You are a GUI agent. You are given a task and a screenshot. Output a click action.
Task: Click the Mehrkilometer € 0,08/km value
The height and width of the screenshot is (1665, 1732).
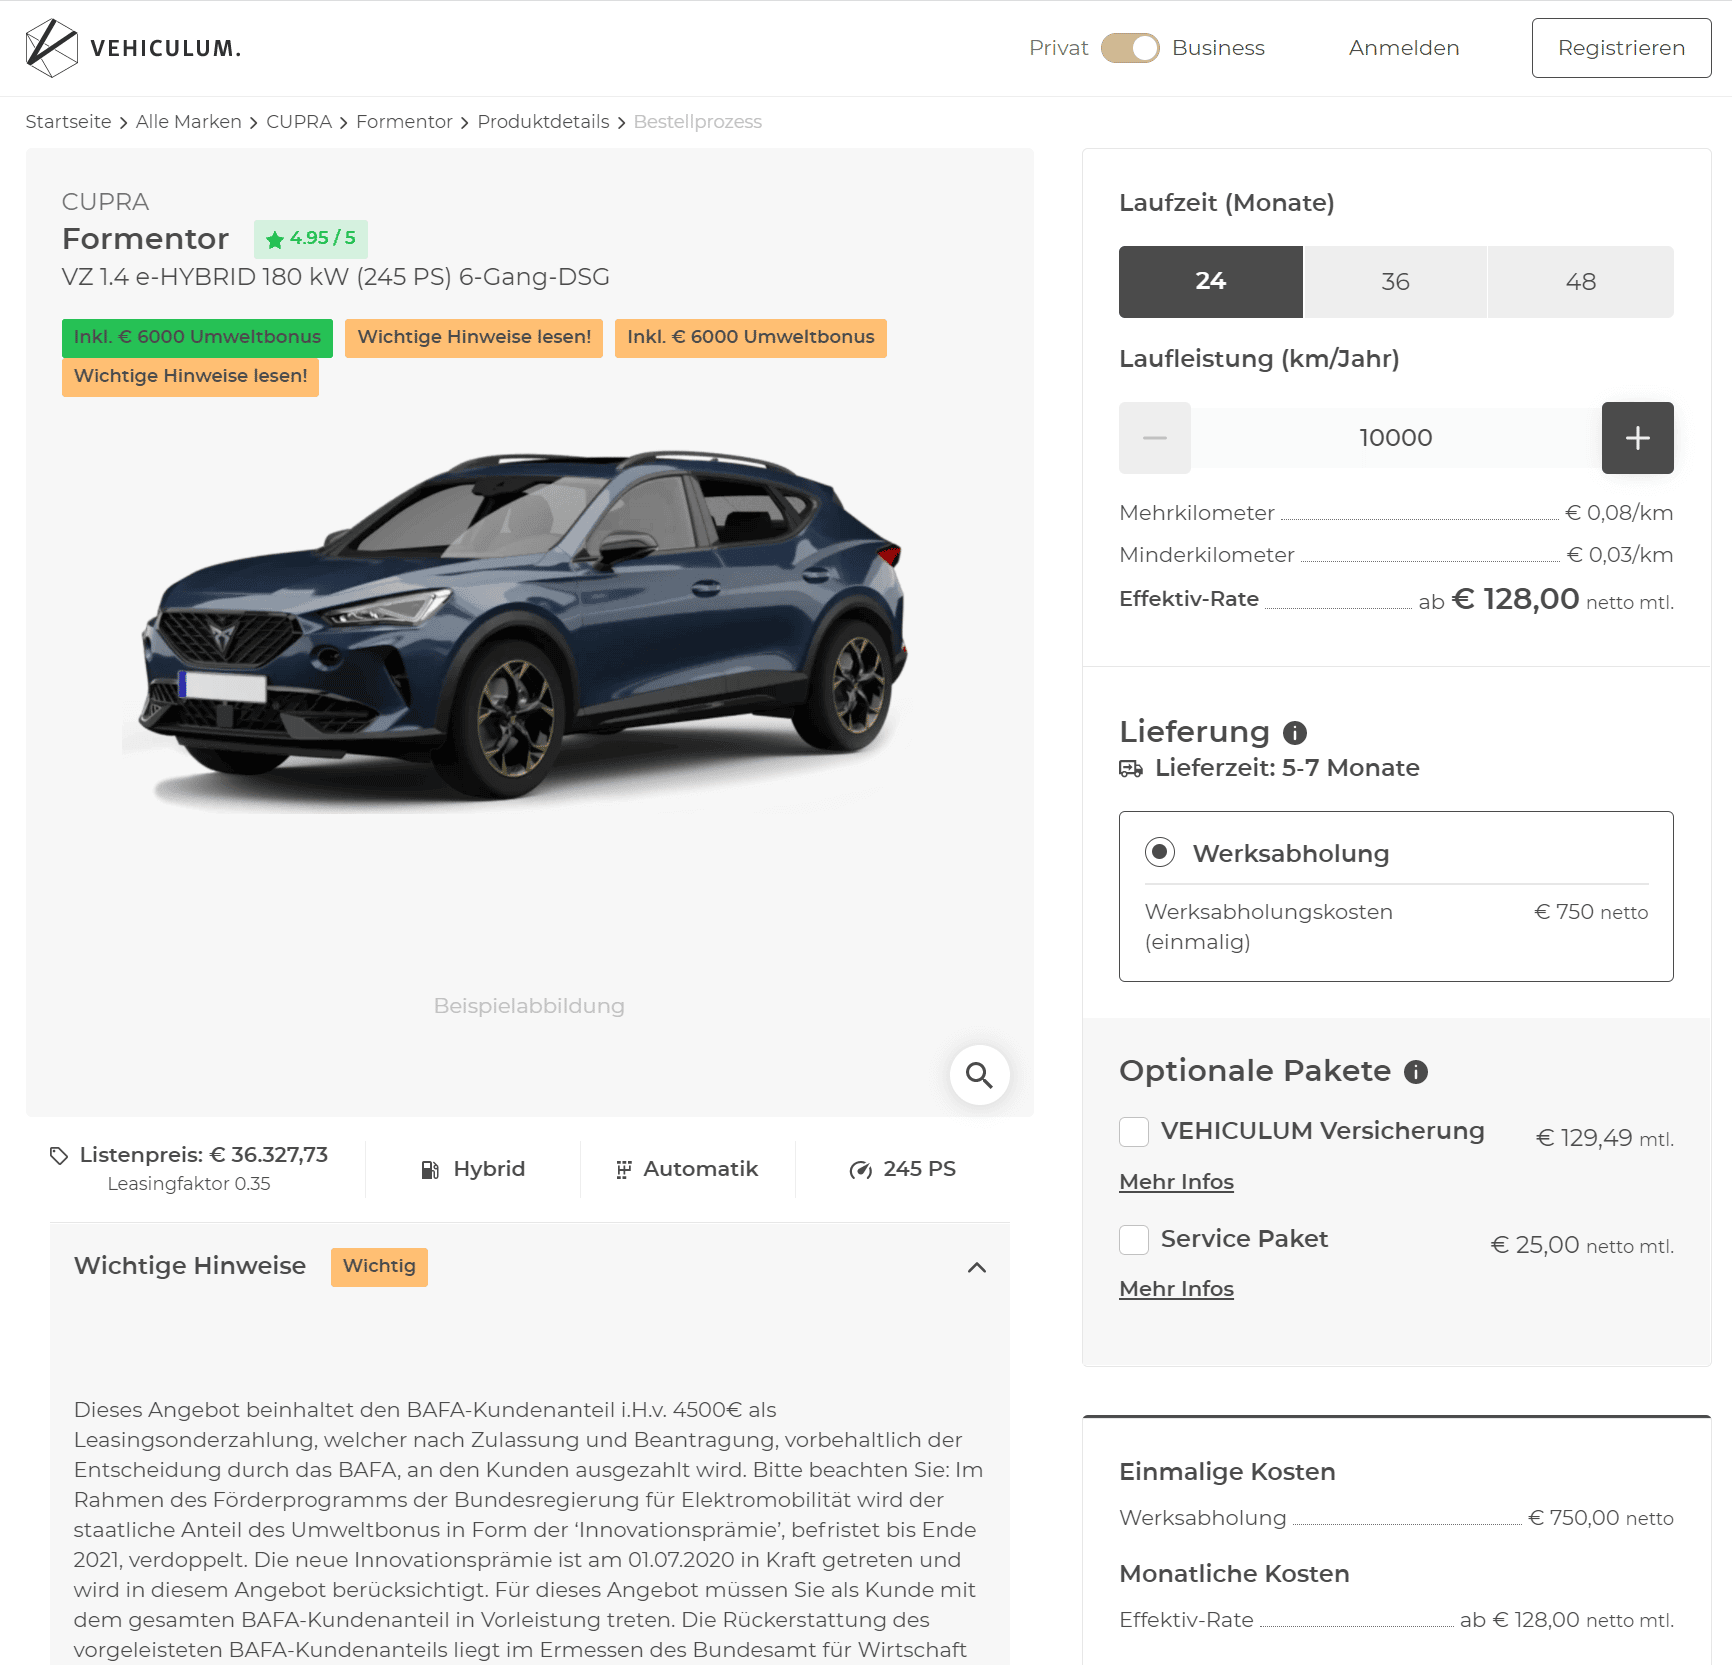1619,513
